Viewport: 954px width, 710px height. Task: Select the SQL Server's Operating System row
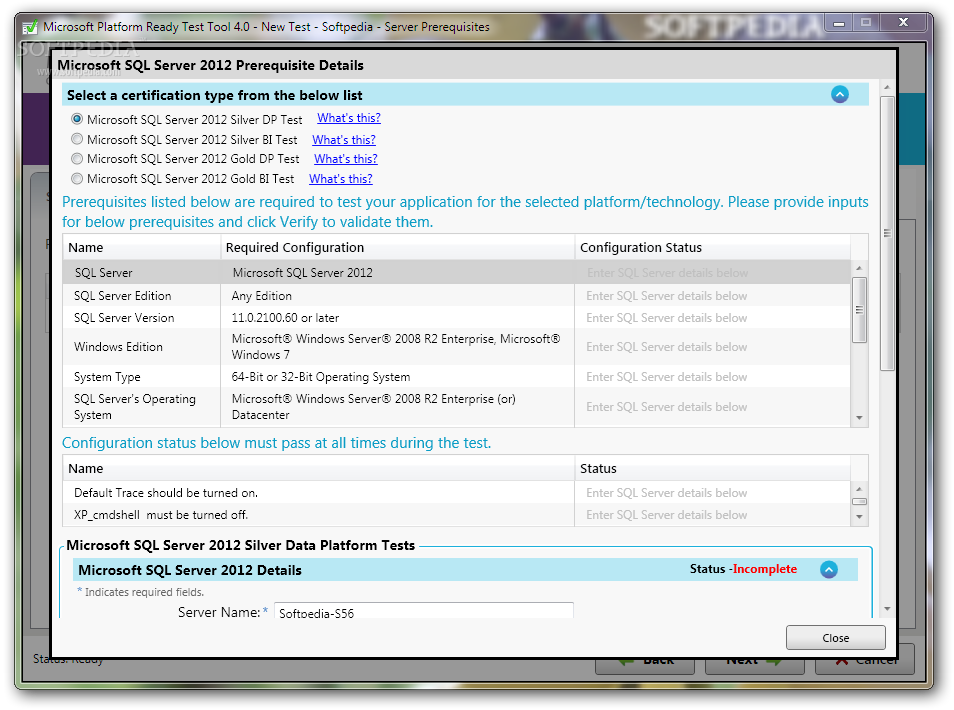pos(456,406)
